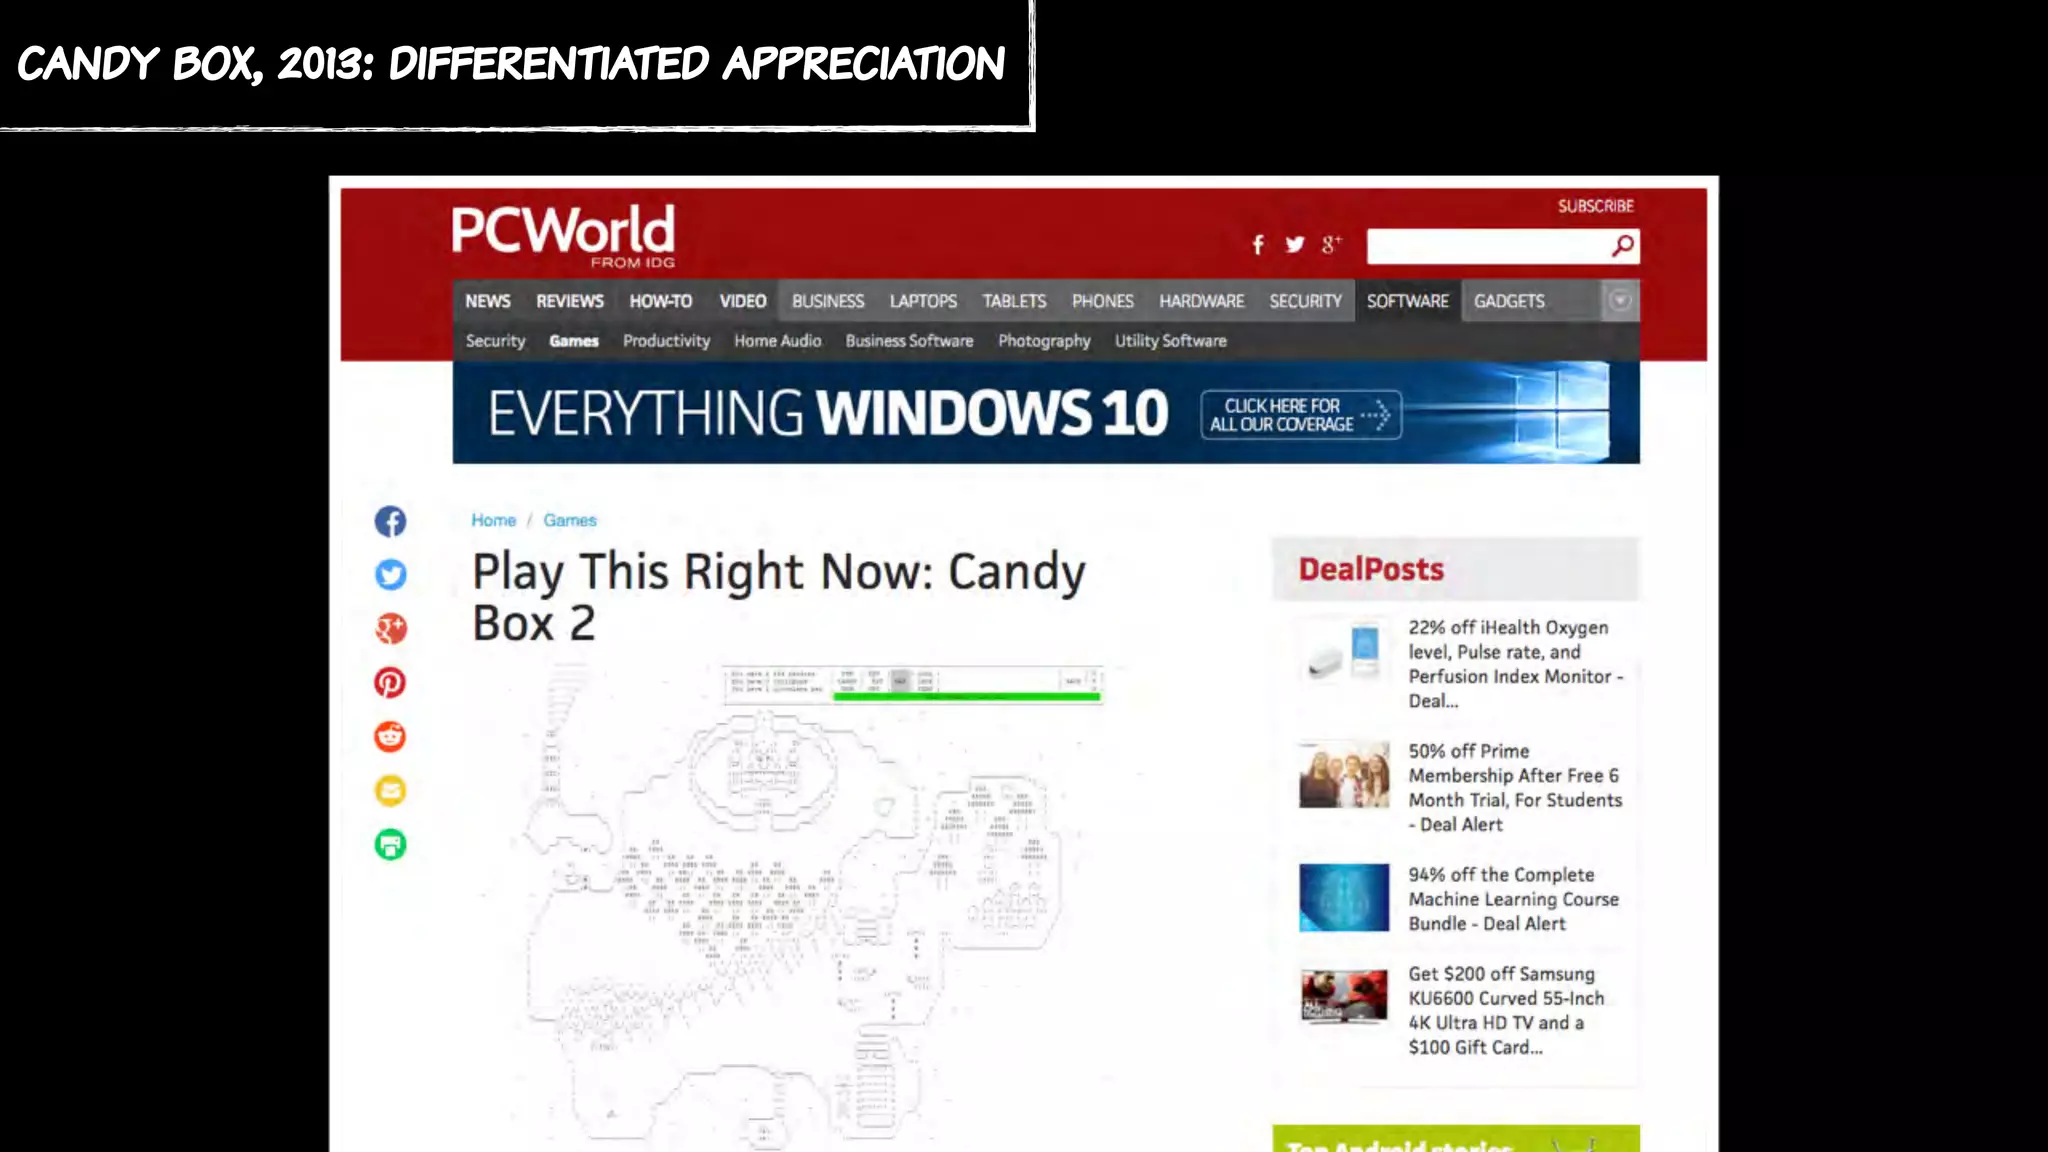Open the GADGETS section
The width and height of the screenshot is (2048, 1152).
1509,301
